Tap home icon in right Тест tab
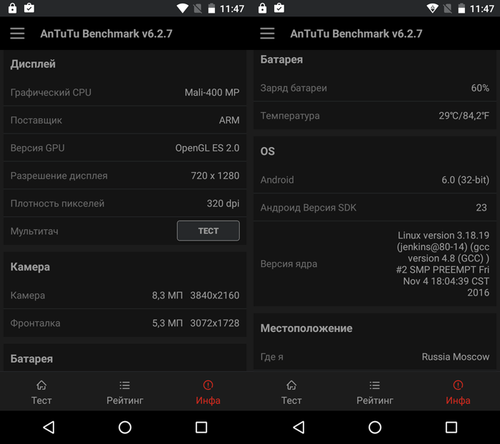 [291, 385]
